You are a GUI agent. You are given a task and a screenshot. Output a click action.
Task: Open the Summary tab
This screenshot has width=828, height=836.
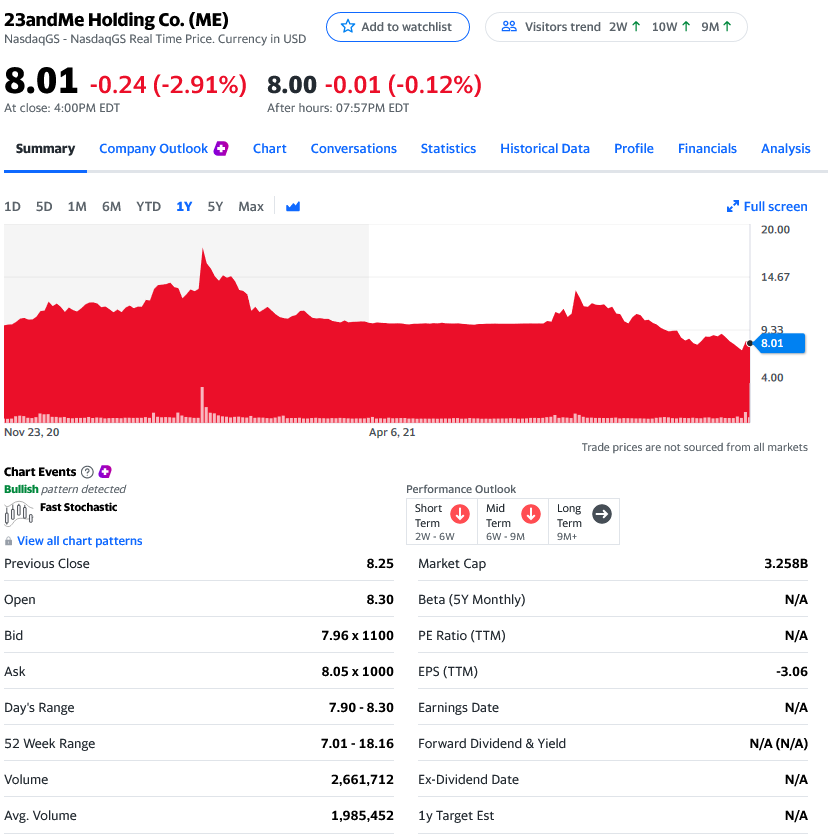pyautogui.click(x=45, y=149)
